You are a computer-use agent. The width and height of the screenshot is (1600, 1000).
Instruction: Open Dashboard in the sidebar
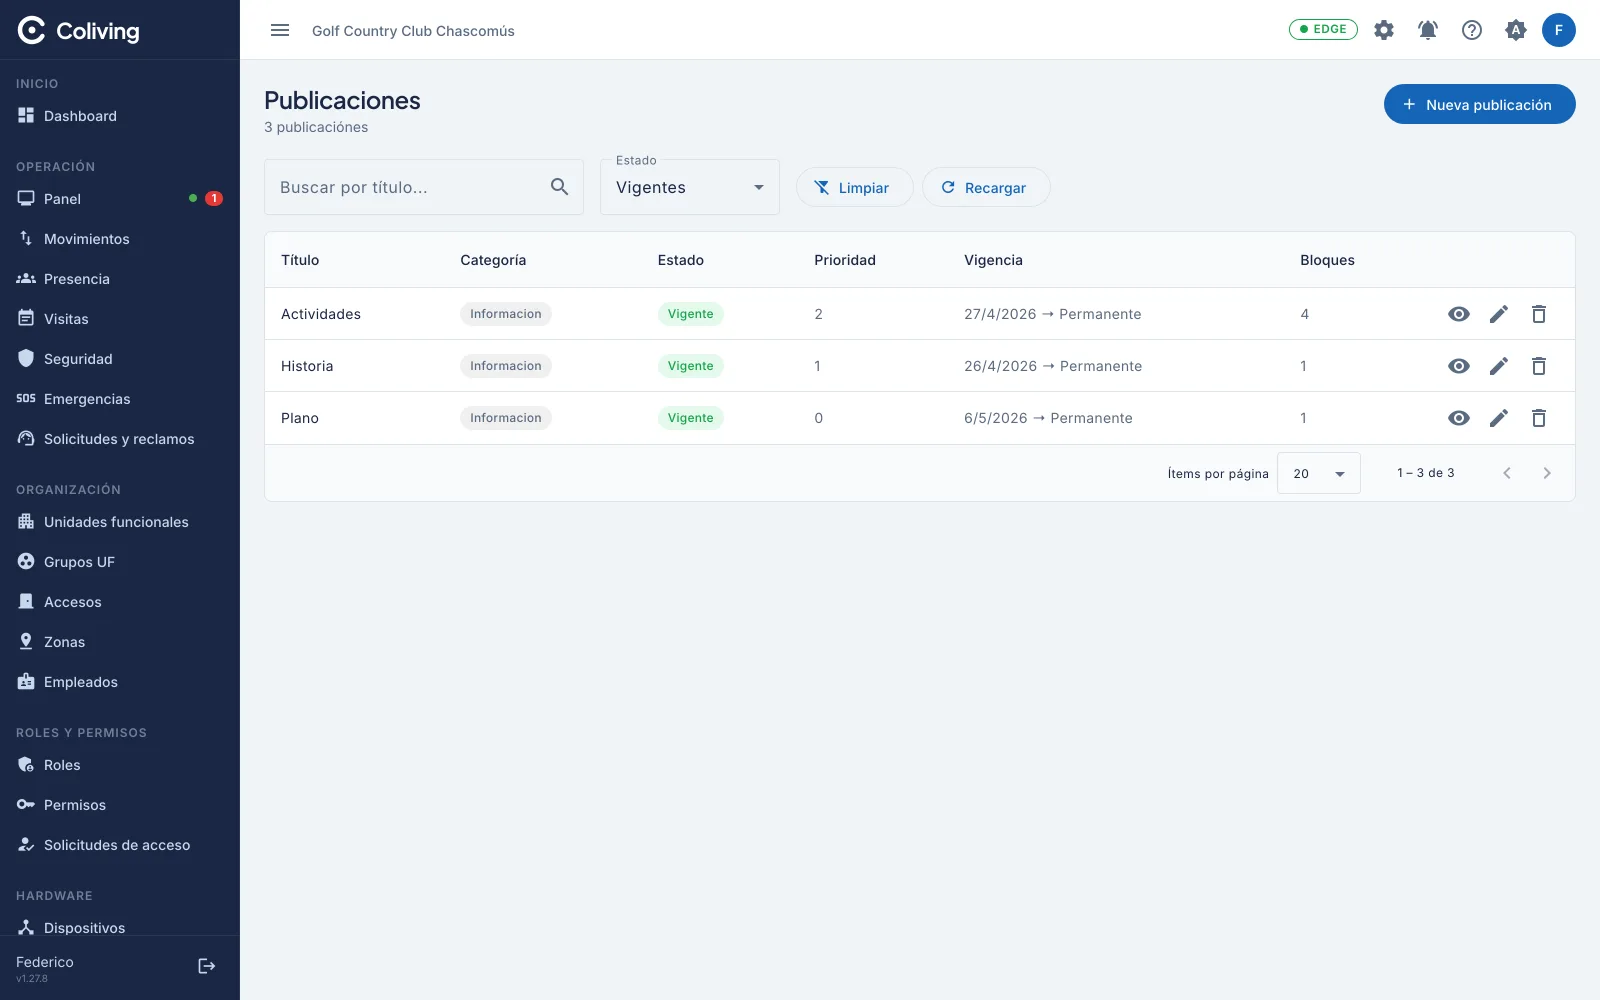(x=120, y=116)
